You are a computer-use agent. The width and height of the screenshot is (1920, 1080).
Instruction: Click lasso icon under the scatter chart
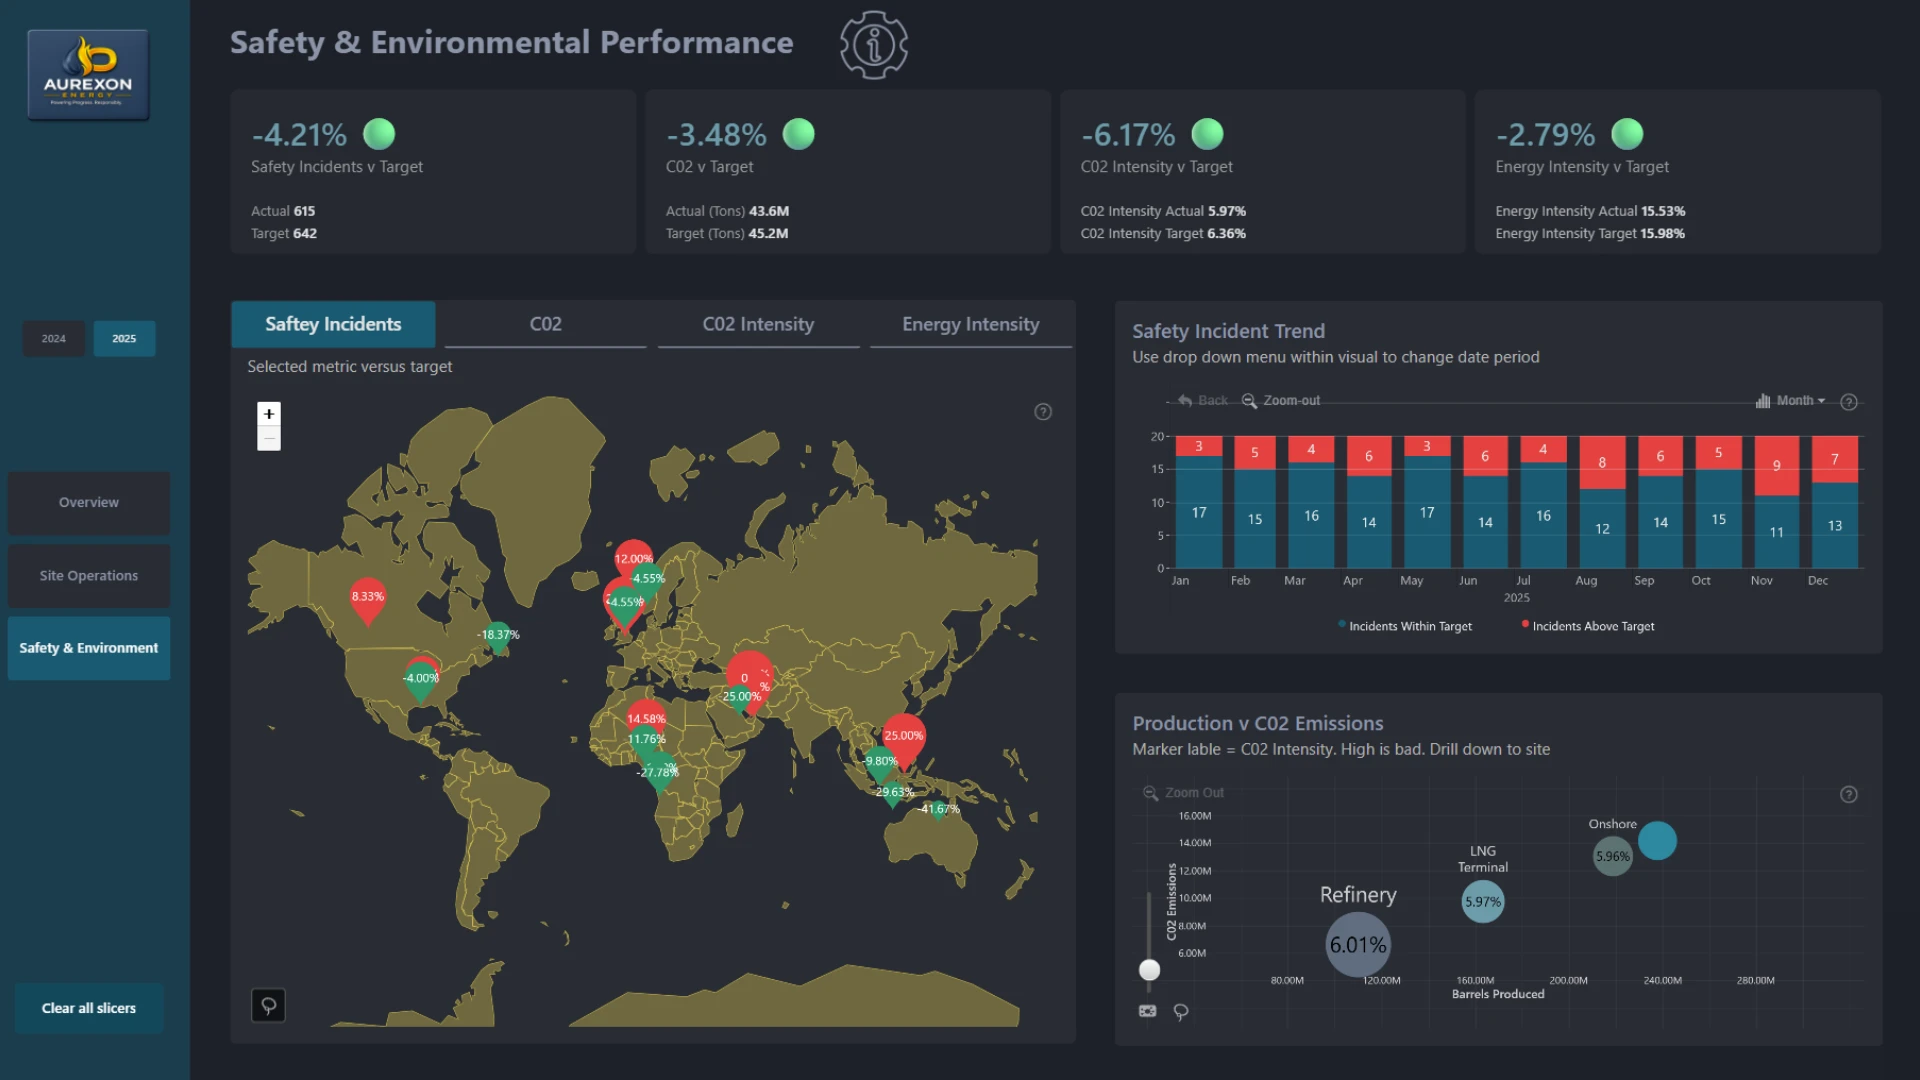pos(1181,1012)
